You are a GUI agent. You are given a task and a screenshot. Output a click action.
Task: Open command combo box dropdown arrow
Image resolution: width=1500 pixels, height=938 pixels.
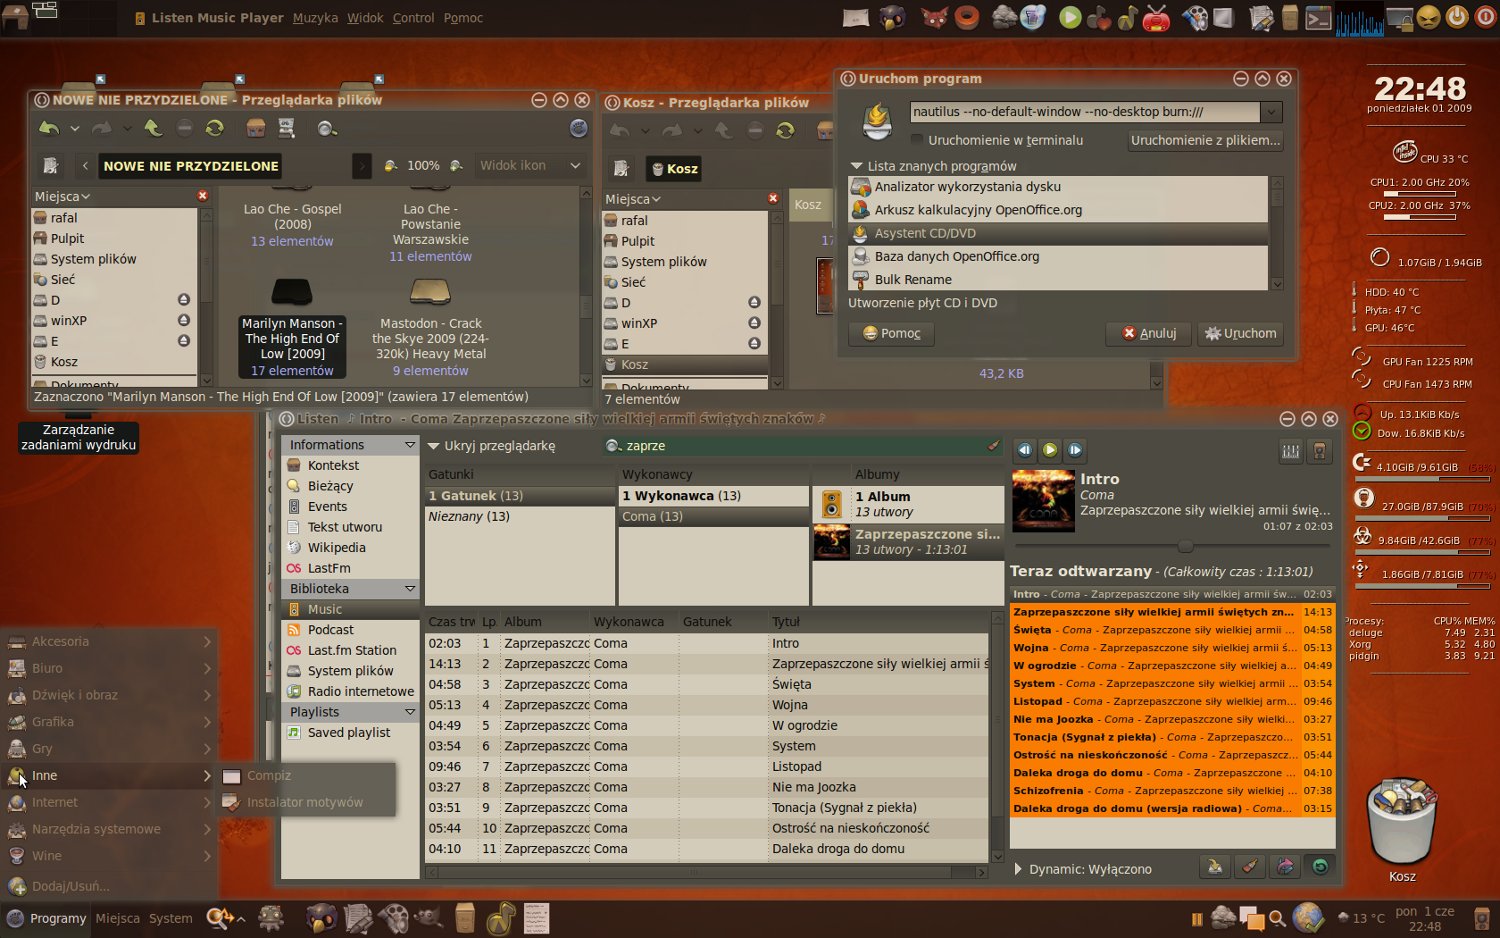coord(1271,112)
